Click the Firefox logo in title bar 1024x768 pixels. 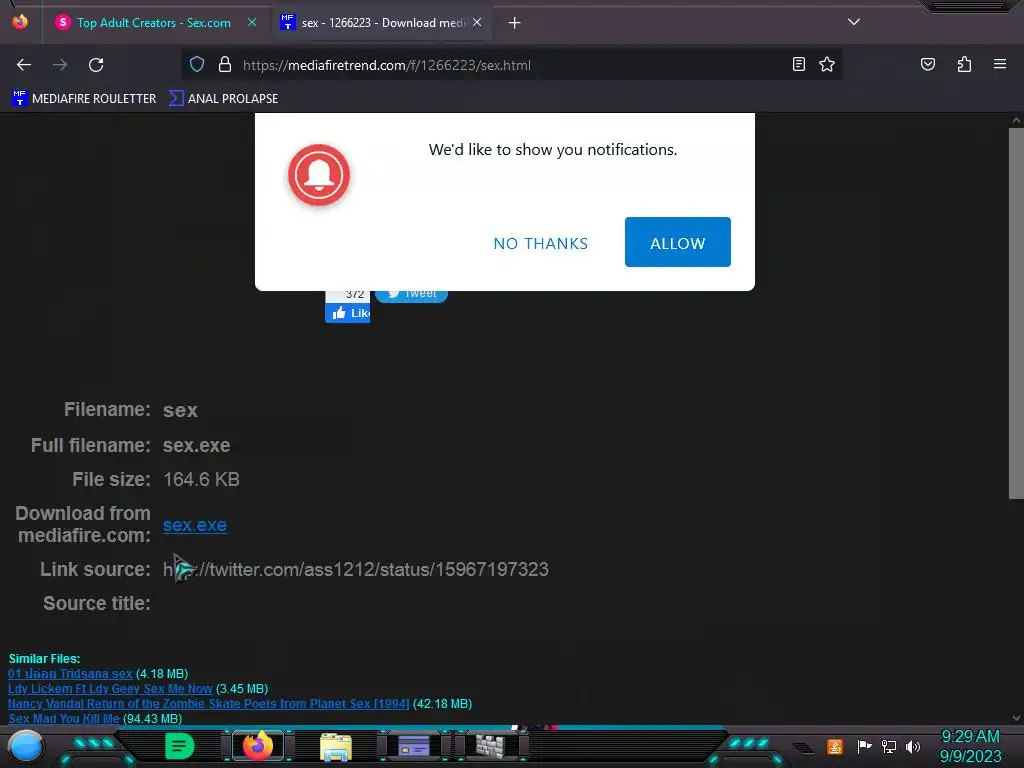(20, 22)
